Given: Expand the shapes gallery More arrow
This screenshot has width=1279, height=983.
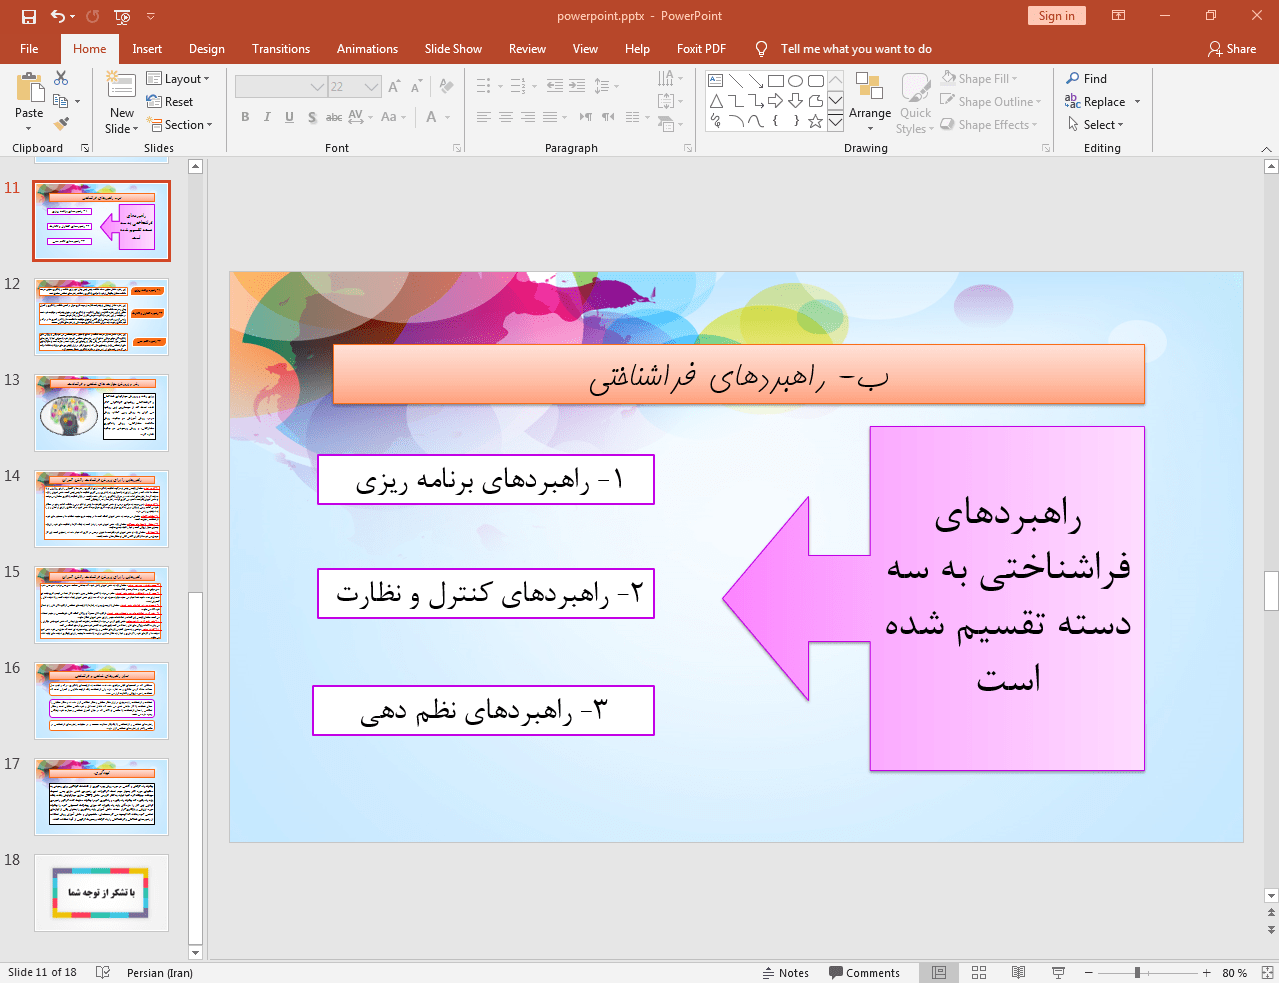Looking at the screenshot, I should pyautogui.click(x=835, y=122).
